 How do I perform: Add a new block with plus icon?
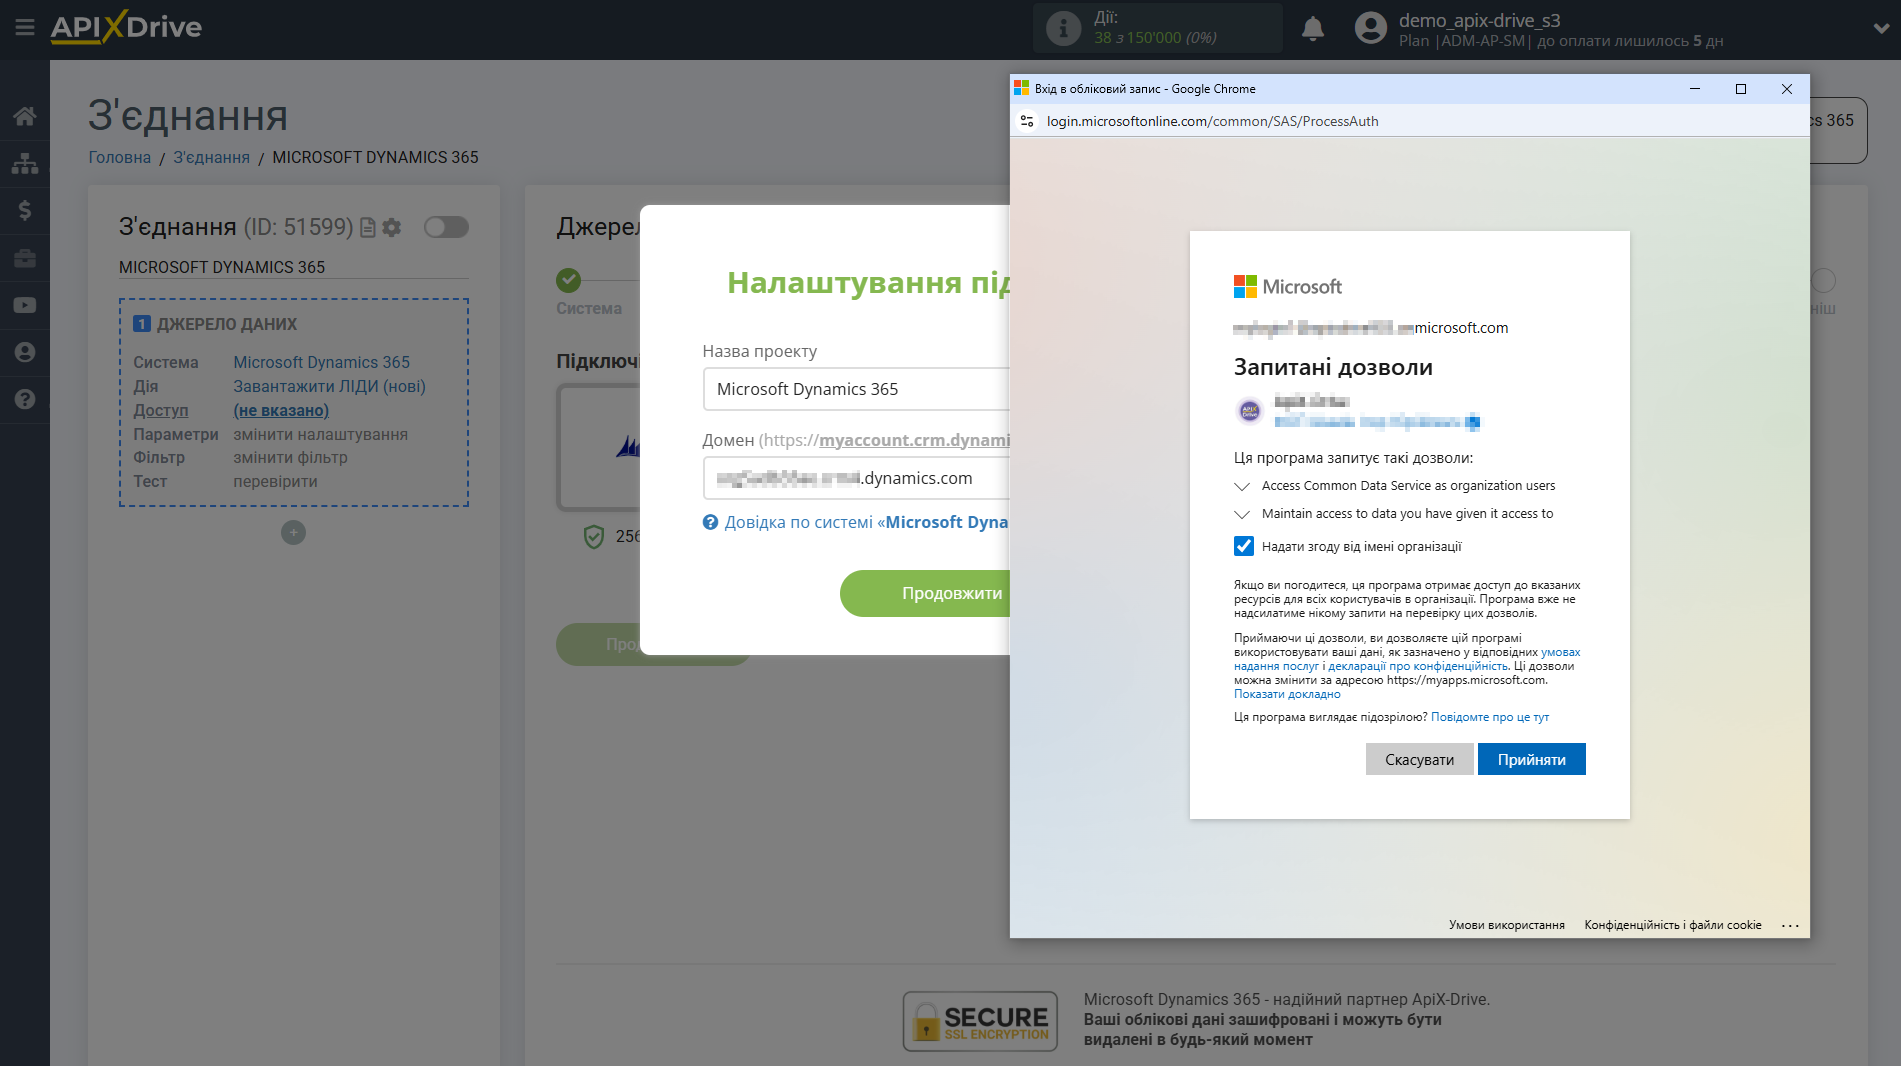(x=293, y=533)
